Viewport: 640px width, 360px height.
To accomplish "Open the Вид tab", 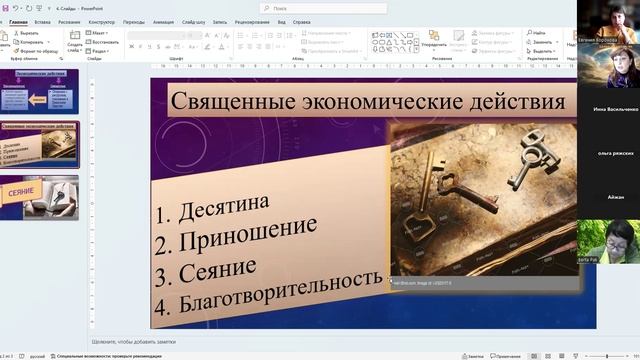I will coord(282,22).
